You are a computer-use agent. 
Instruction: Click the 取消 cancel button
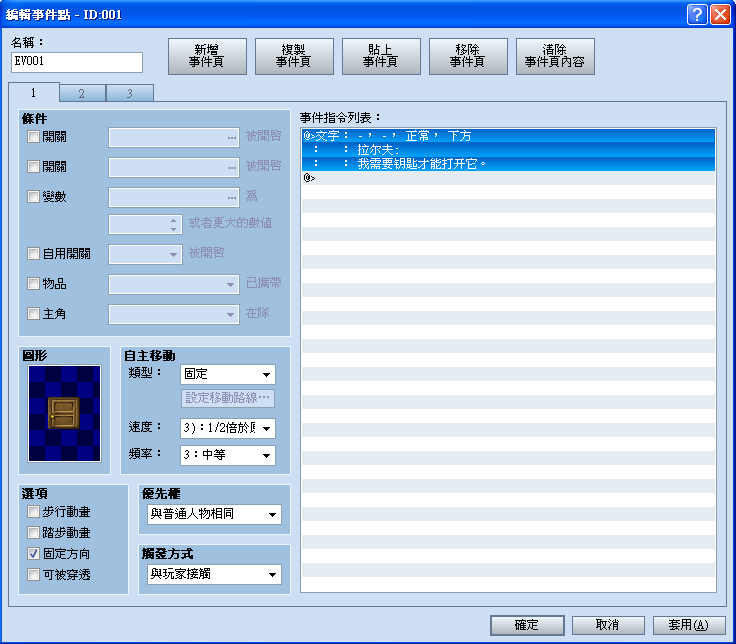tap(608, 625)
